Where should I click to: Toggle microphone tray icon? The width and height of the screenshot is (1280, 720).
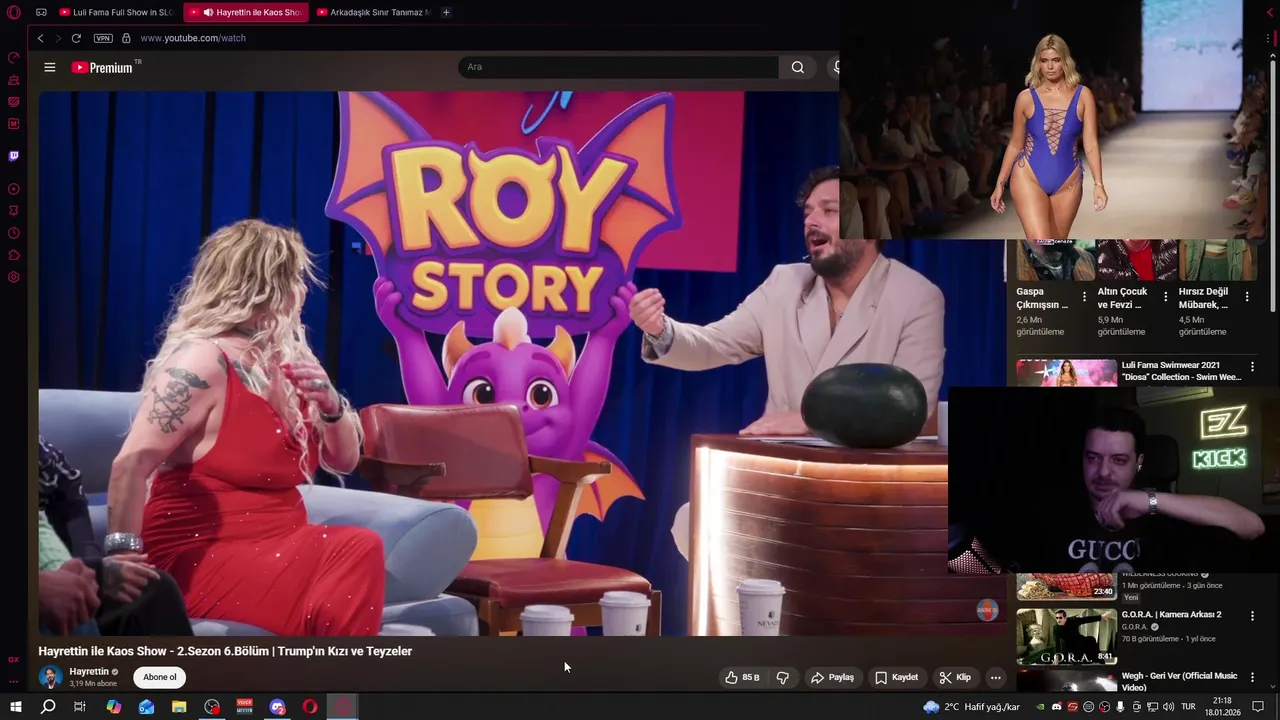[1120, 707]
